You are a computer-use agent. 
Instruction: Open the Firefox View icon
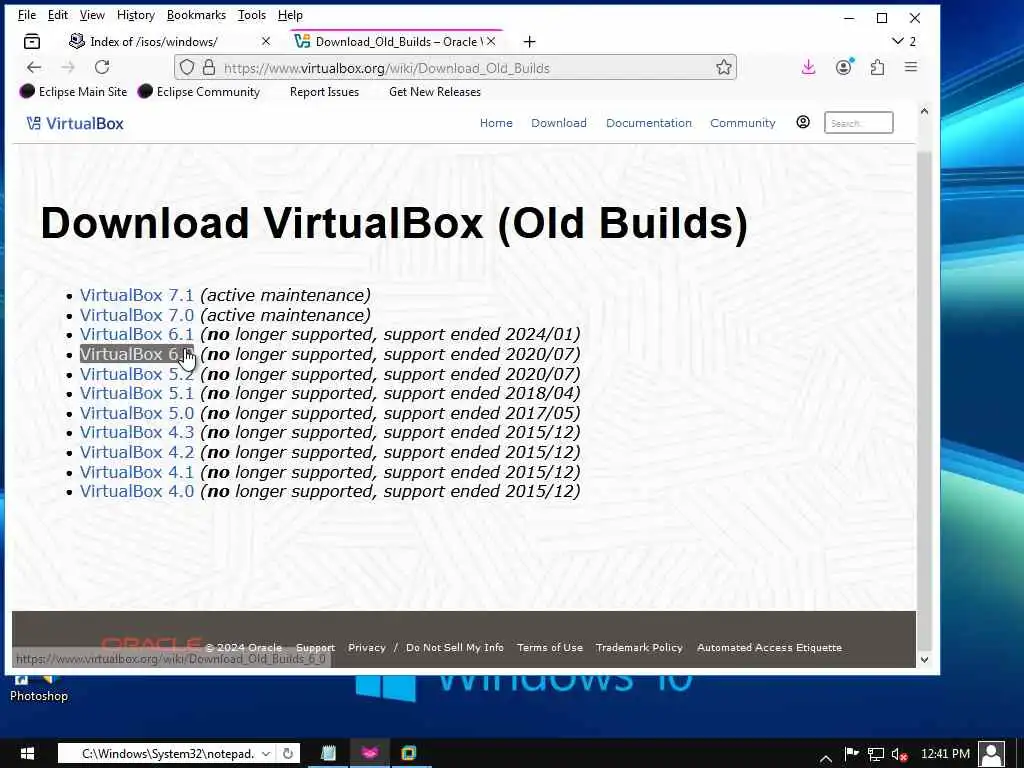[x=31, y=42]
